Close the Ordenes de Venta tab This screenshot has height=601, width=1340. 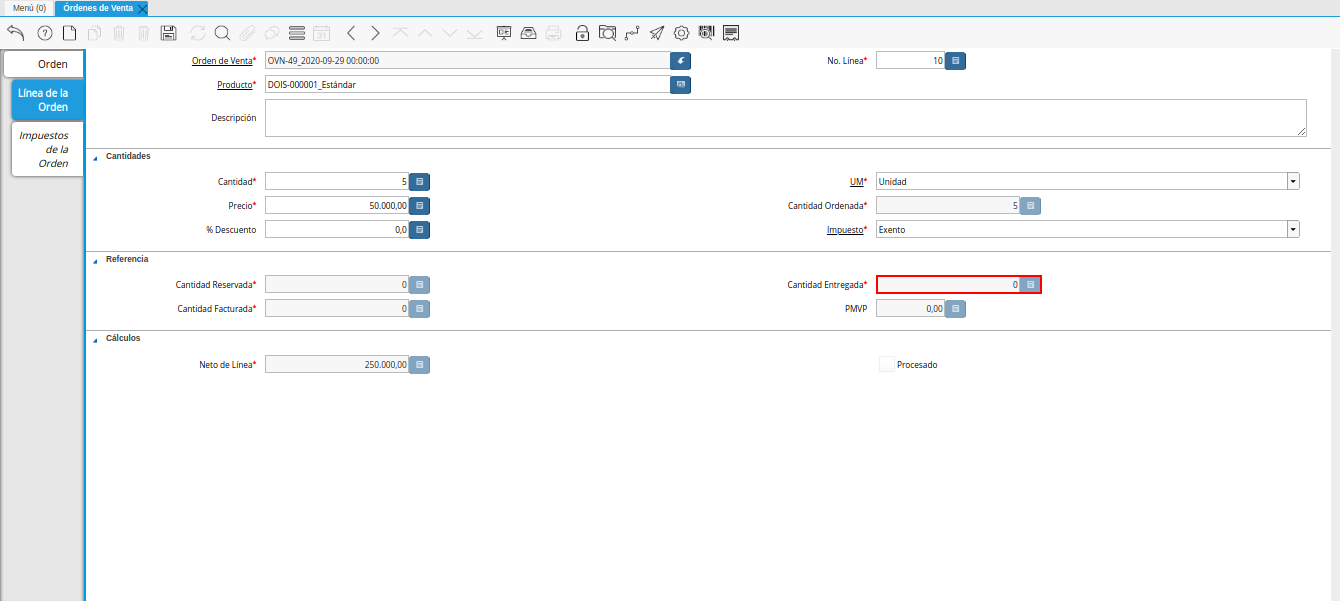pyautogui.click(x=142, y=8)
